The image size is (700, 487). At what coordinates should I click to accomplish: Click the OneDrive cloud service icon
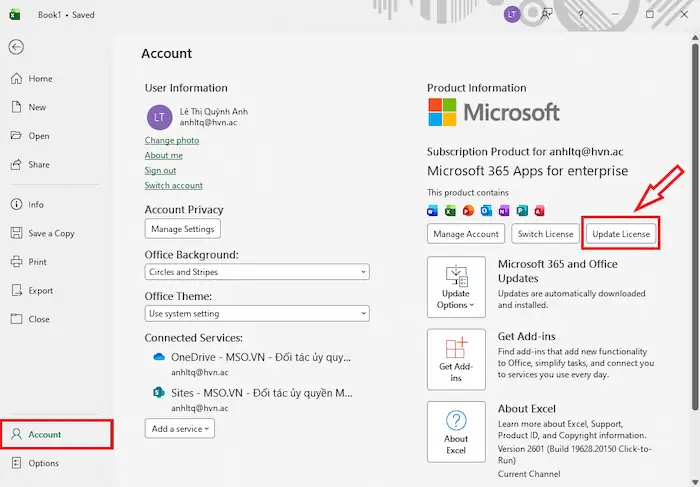click(158, 356)
